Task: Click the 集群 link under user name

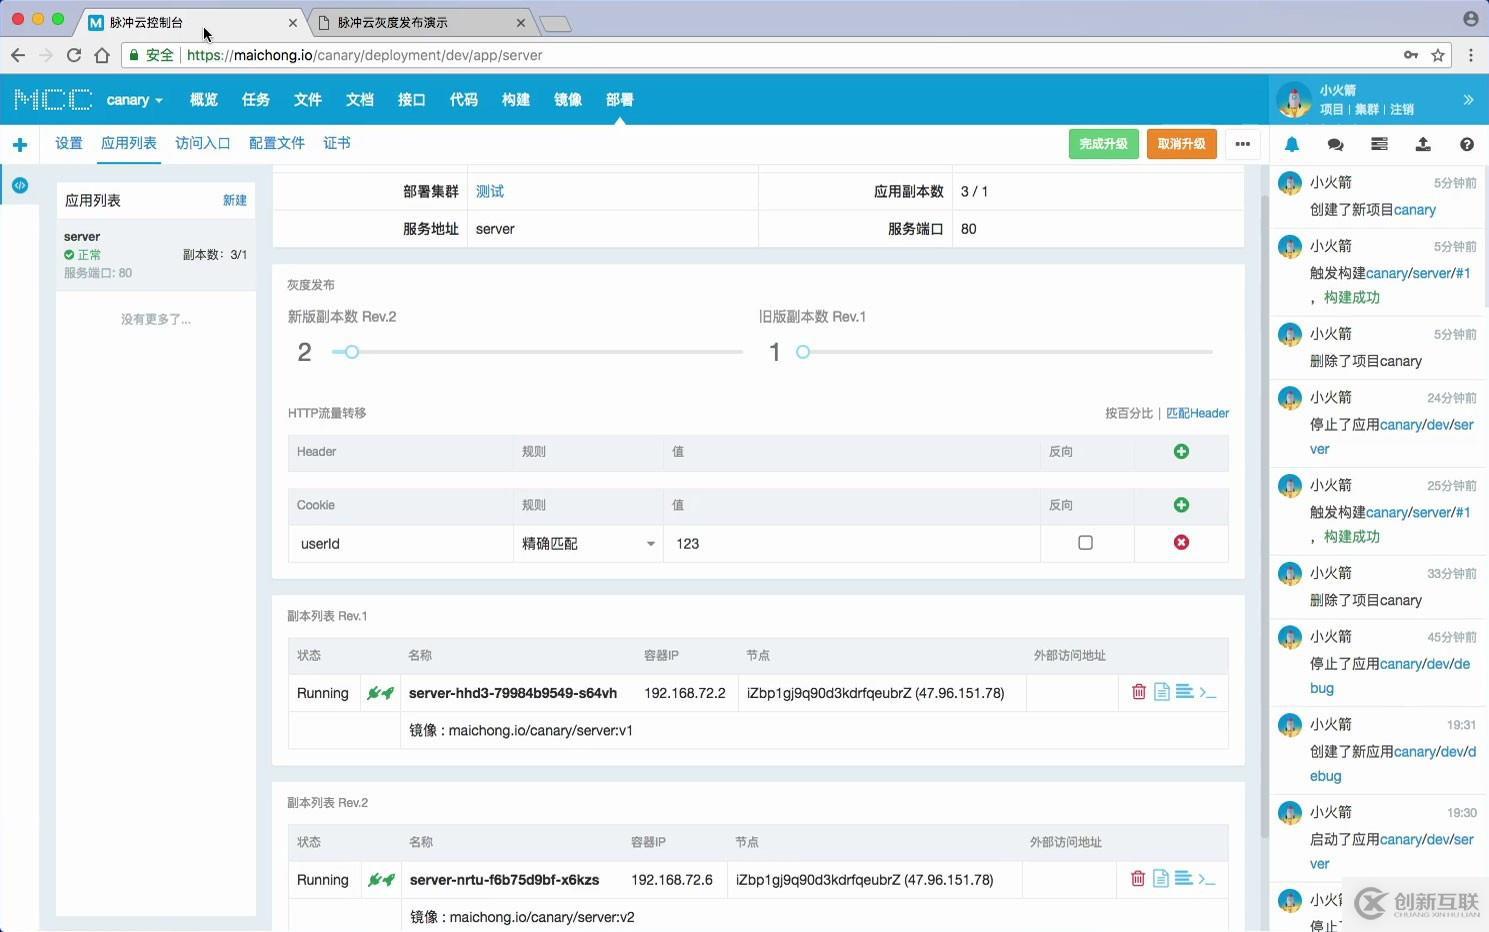Action: click(x=1367, y=110)
